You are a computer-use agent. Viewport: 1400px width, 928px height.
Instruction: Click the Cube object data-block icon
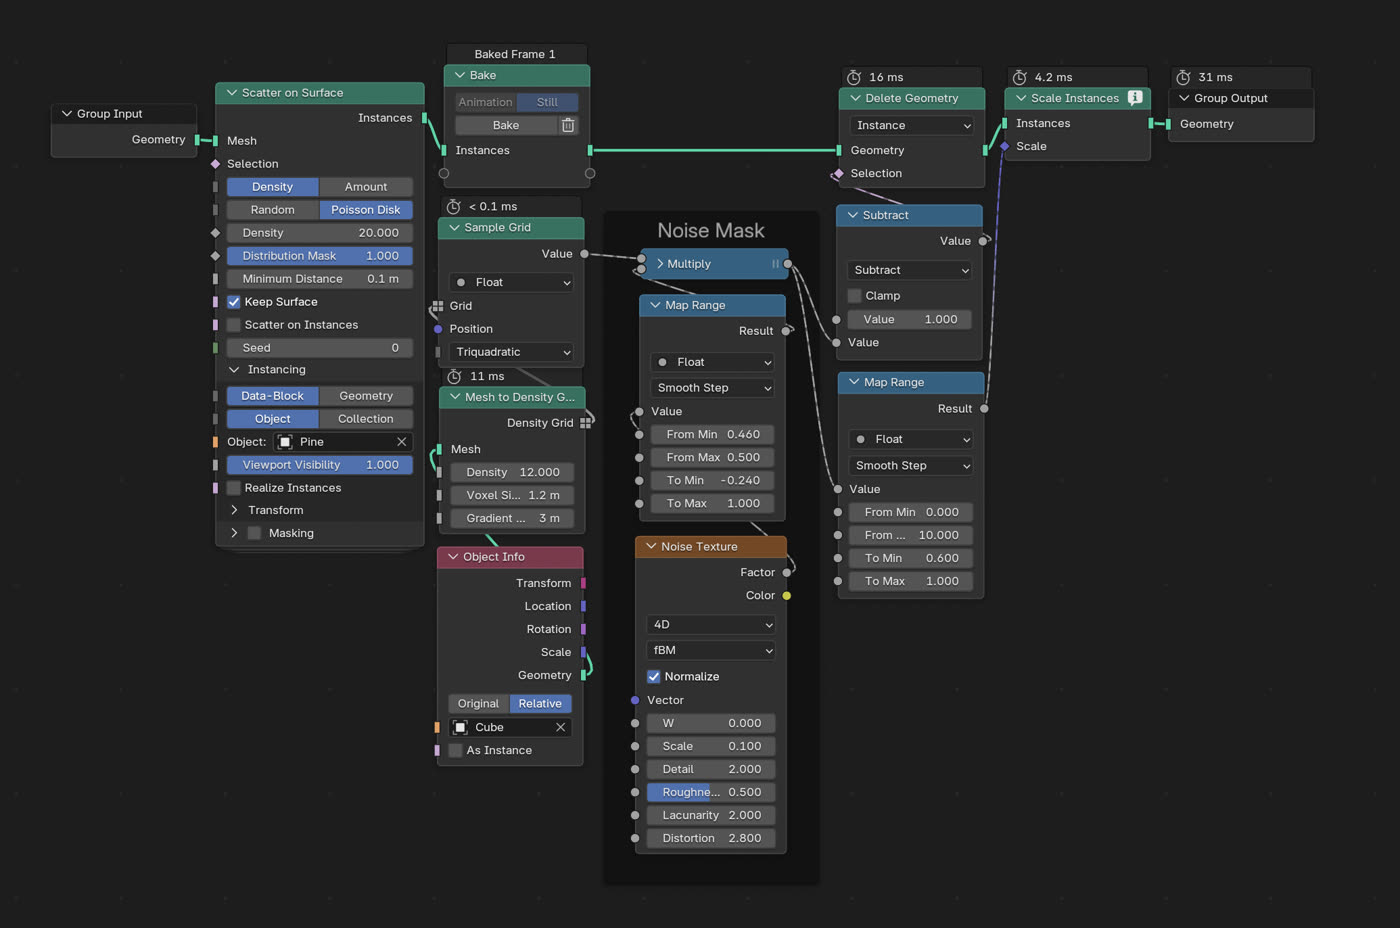point(461,727)
